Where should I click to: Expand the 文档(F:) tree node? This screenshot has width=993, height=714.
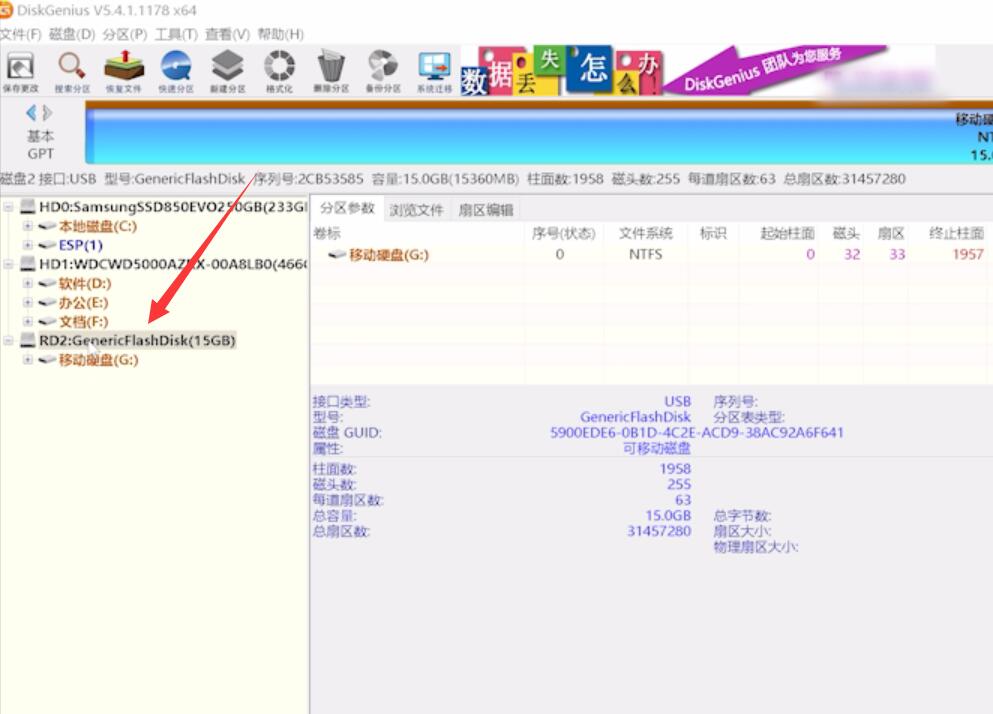pos(27,321)
